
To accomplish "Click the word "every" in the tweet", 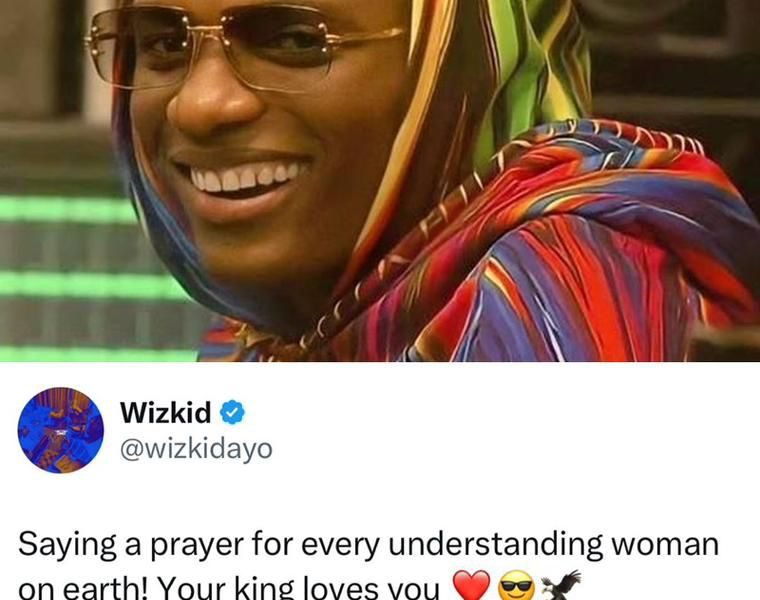I will (x=340, y=545).
